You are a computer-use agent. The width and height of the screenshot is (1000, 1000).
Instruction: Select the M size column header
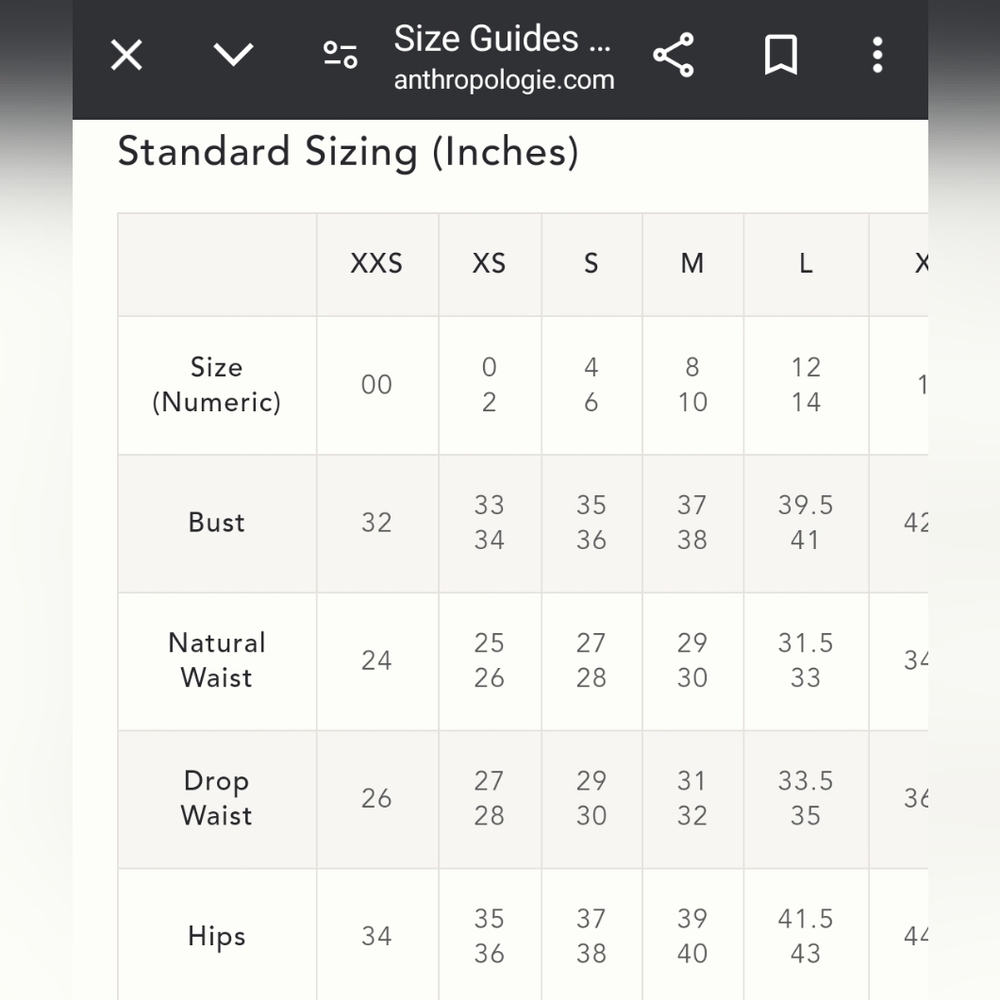coord(692,263)
